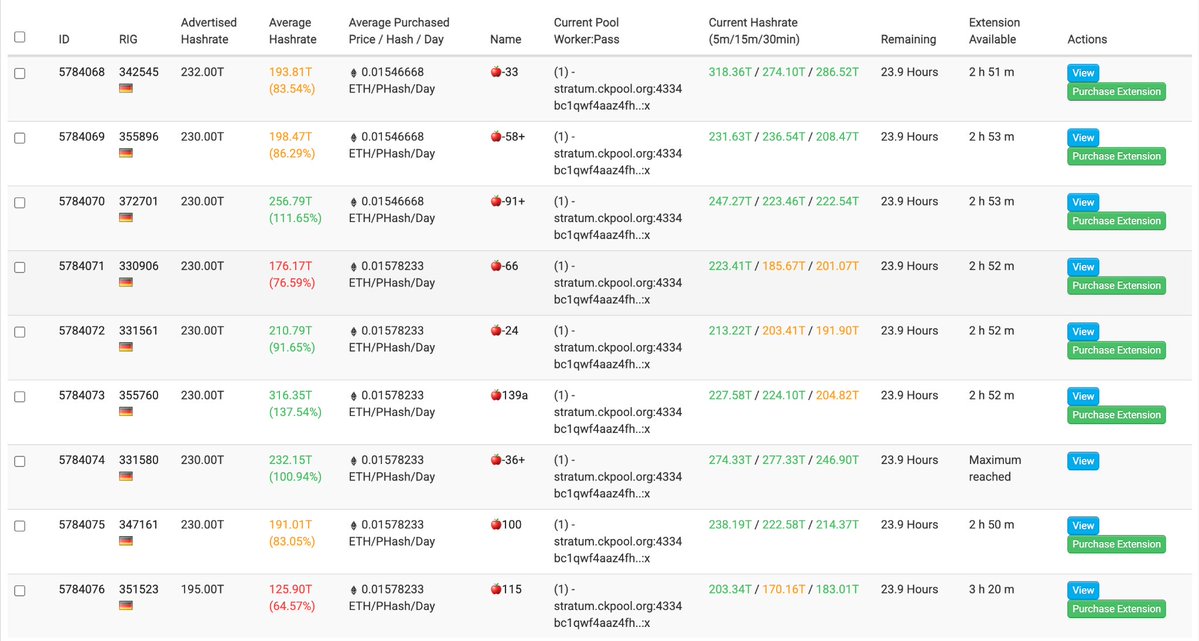The height and width of the screenshot is (641, 1199).
Task: Click the flag icon under rig 331580
Action: pyautogui.click(x=125, y=477)
